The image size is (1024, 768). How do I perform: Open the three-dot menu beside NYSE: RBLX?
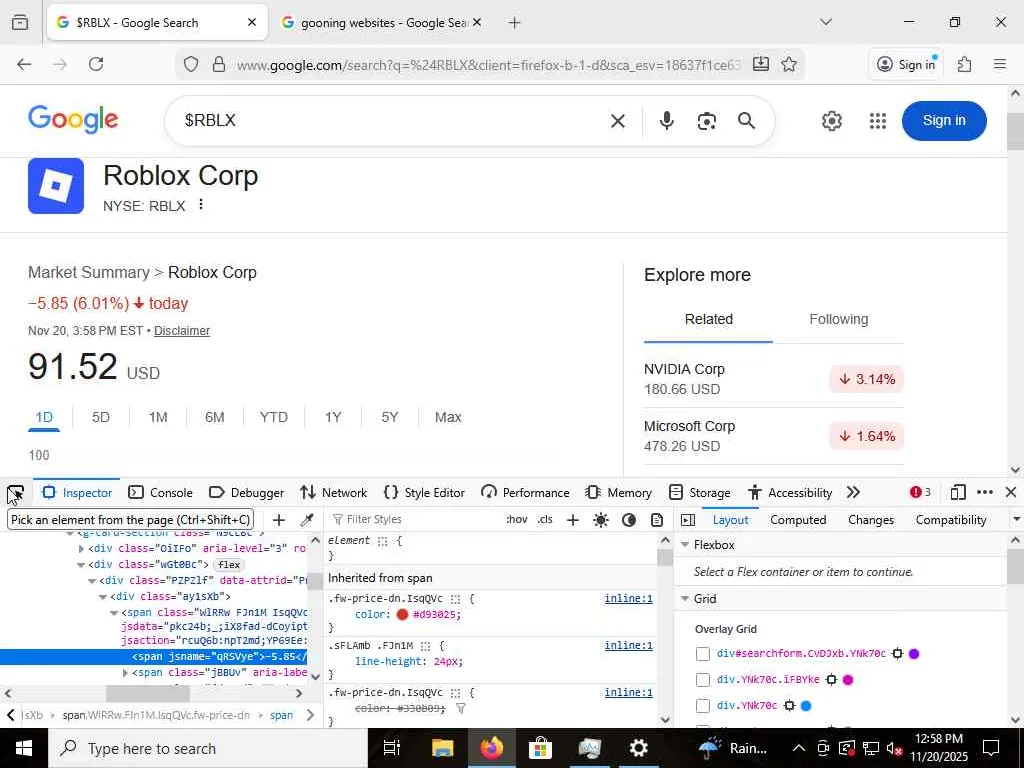201,205
